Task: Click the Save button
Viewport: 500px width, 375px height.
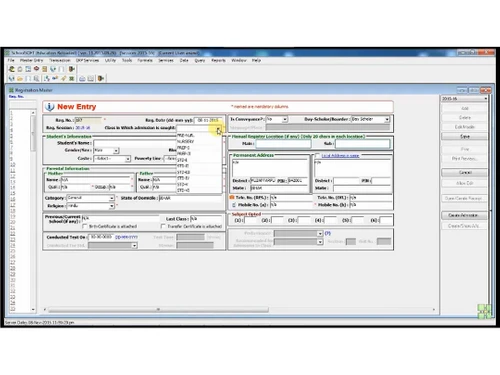Action: tap(464, 136)
